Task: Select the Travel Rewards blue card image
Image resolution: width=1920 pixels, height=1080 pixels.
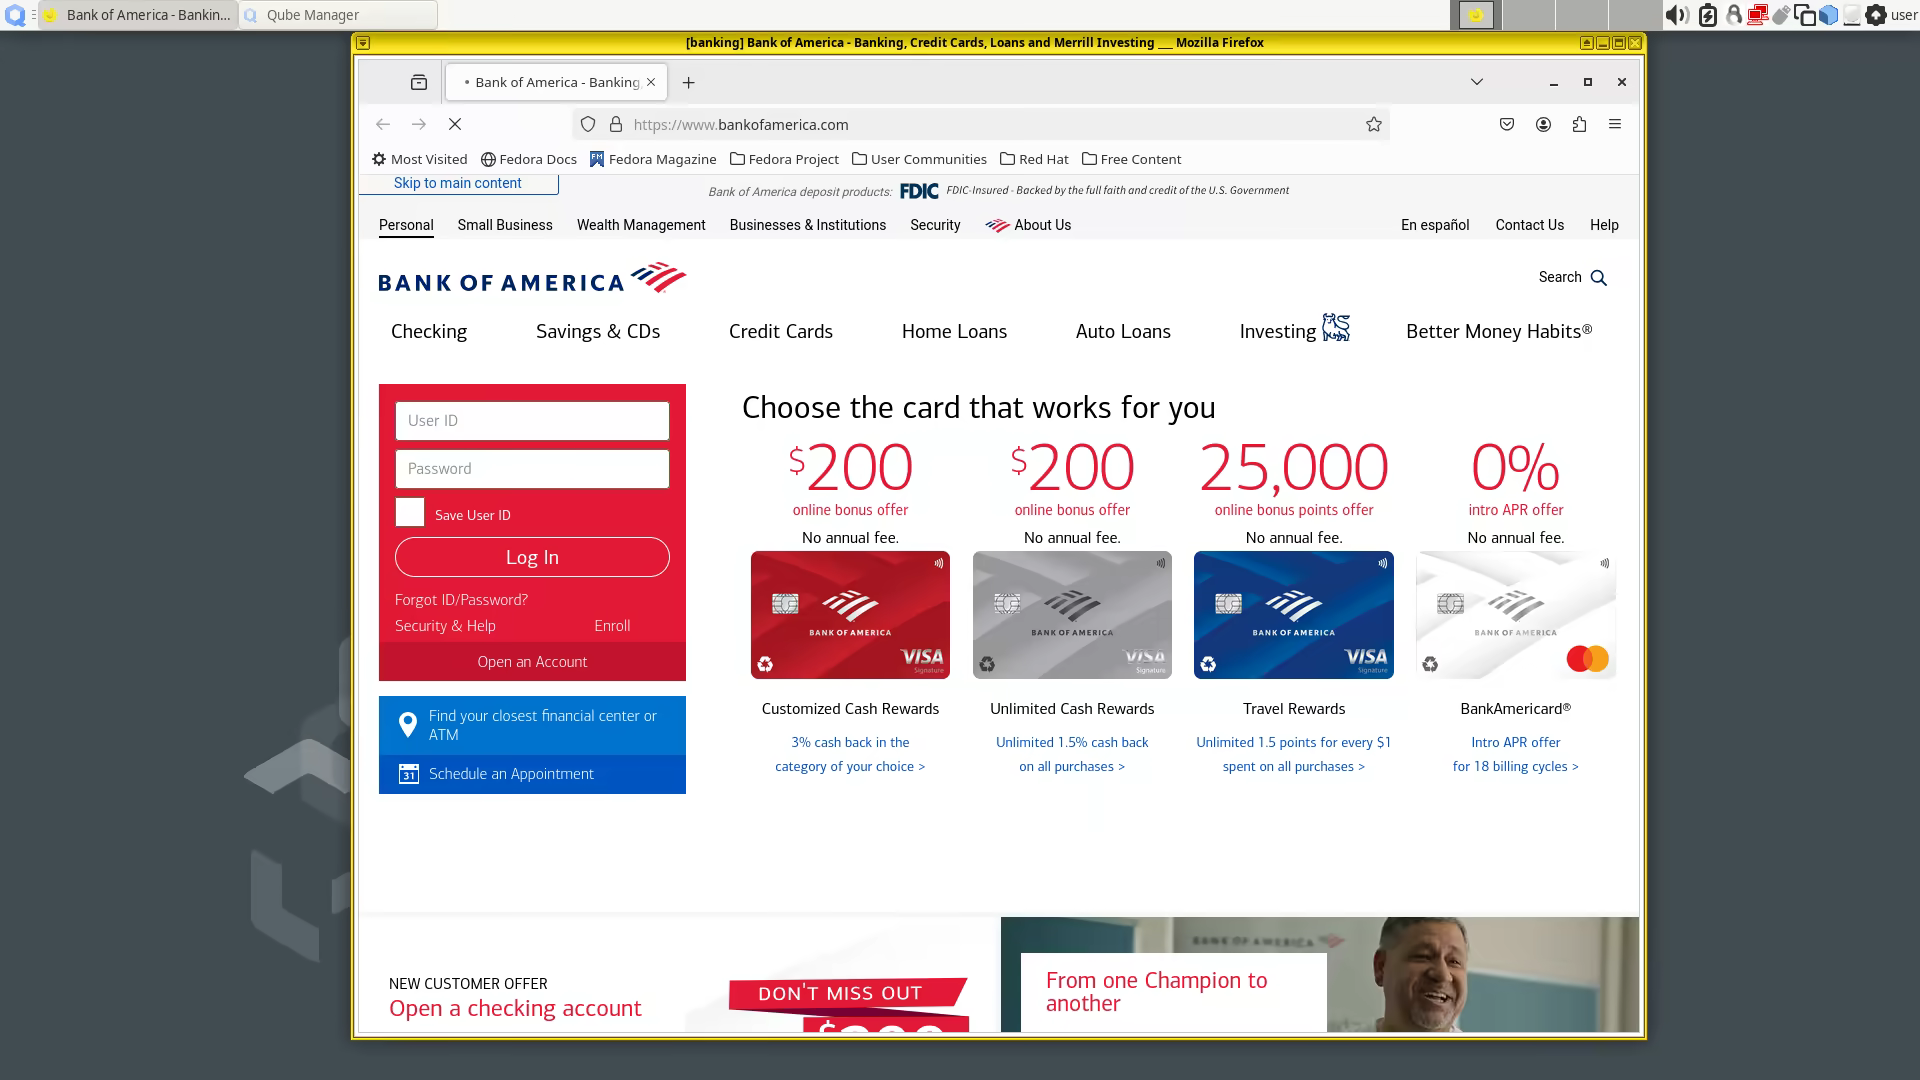Action: [x=1294, y=615]
